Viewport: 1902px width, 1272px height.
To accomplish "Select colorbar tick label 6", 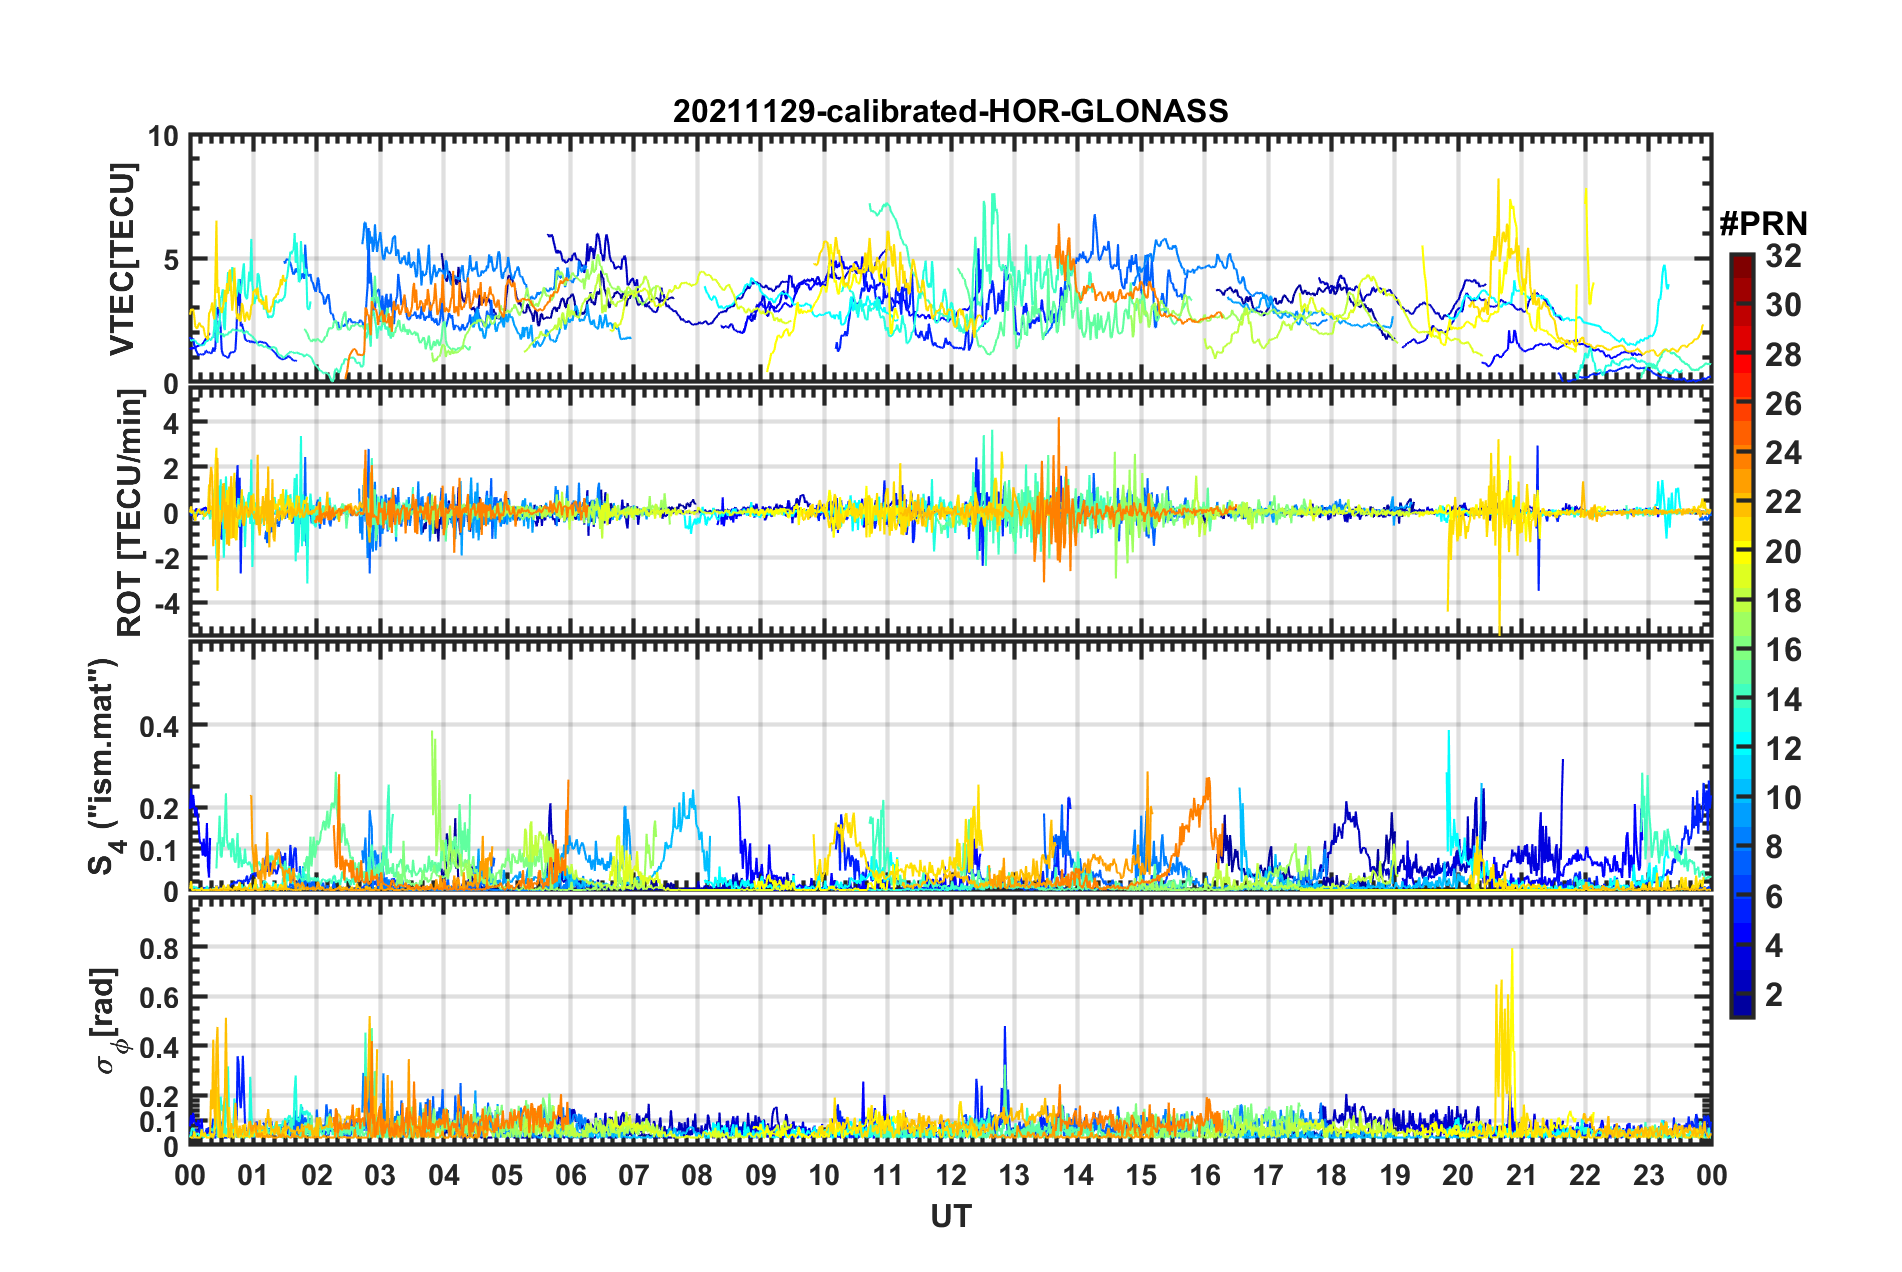I will pyautogui.click(x=1774, y=897).
